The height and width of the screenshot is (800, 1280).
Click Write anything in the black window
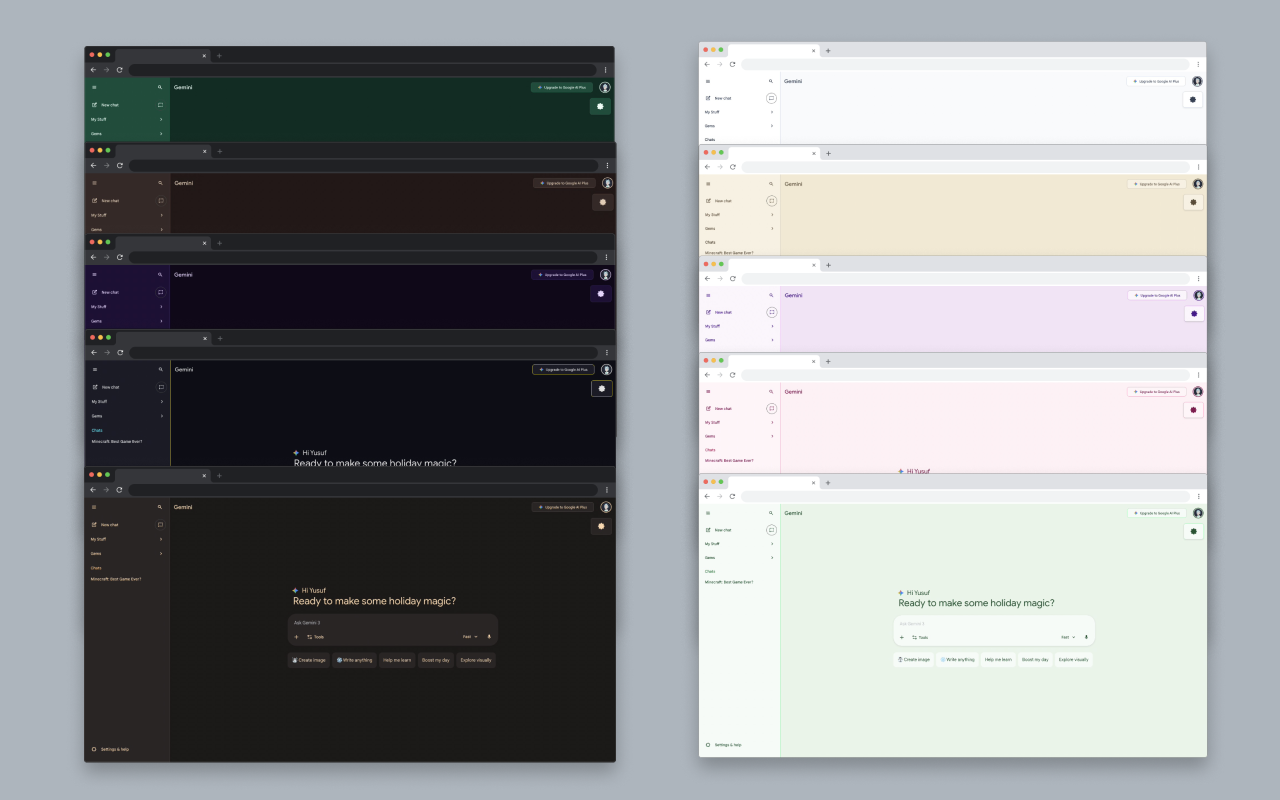click(355, 660)
